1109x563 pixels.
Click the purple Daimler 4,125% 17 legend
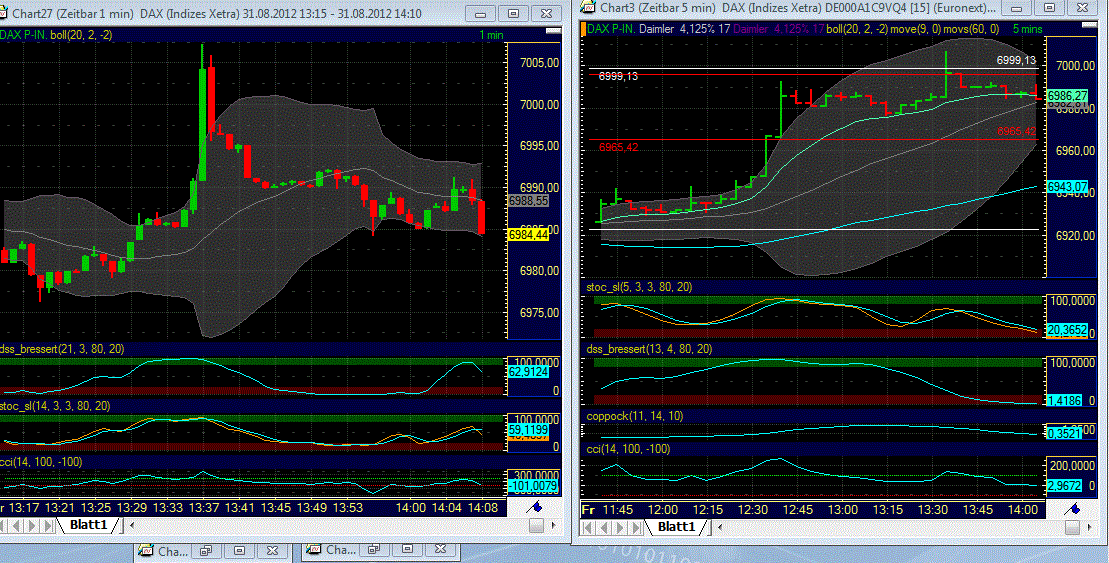(x=779, y=29)
